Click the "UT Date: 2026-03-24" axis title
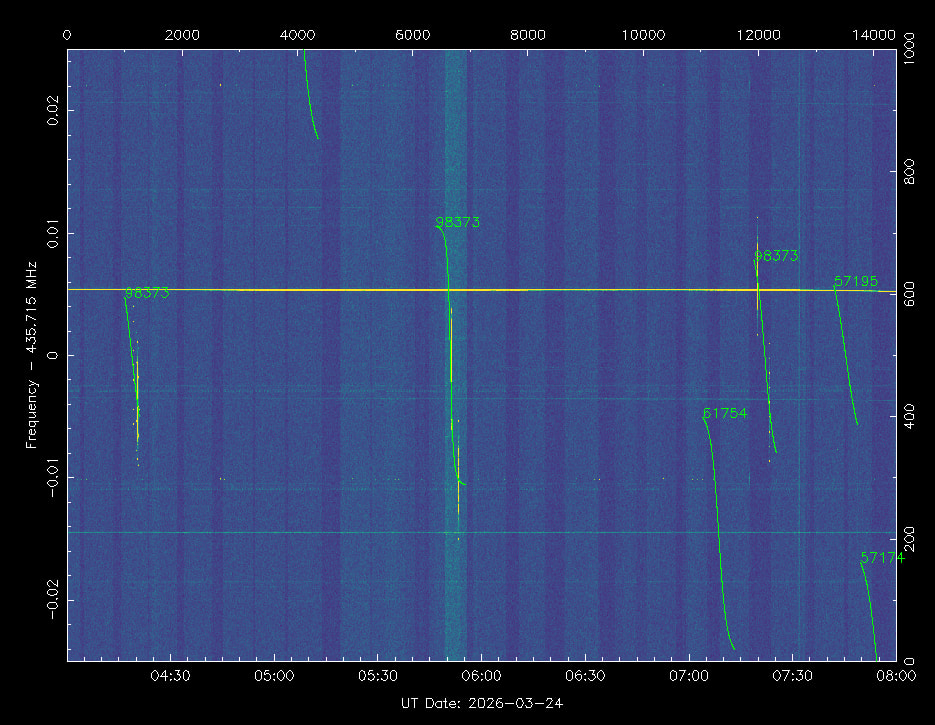 [481, 704]
